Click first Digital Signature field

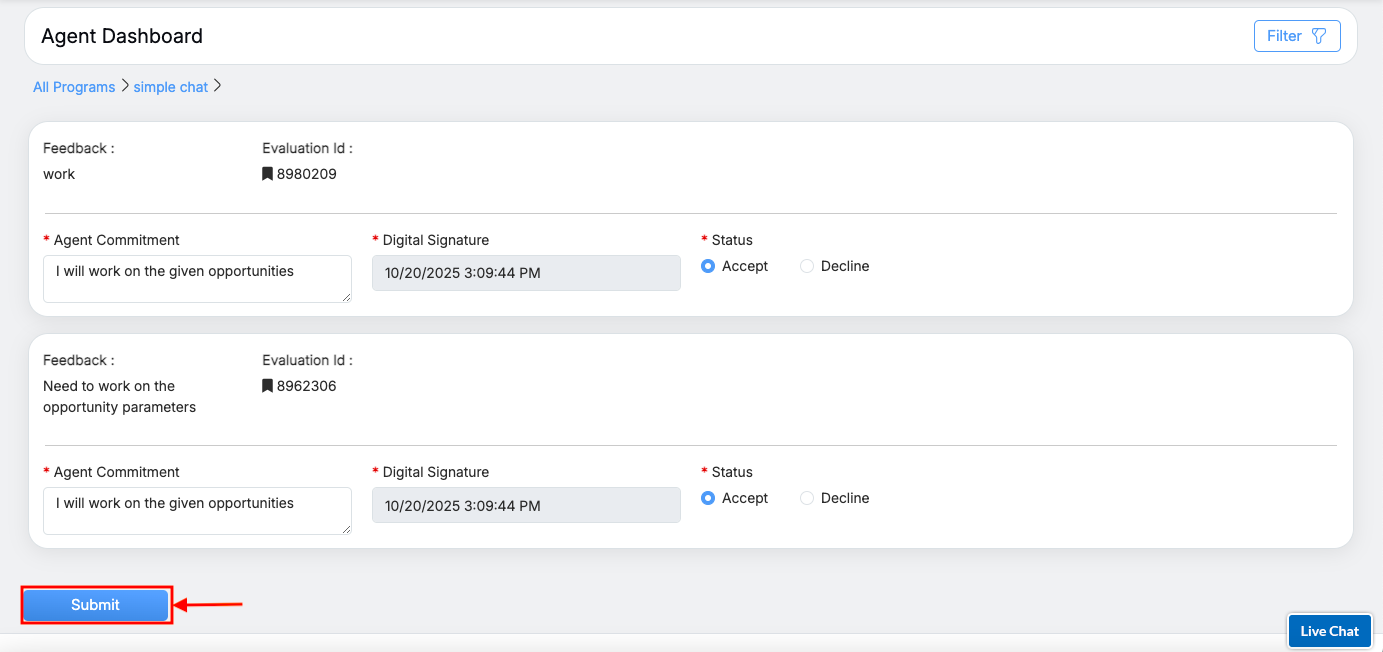[526, 273]
